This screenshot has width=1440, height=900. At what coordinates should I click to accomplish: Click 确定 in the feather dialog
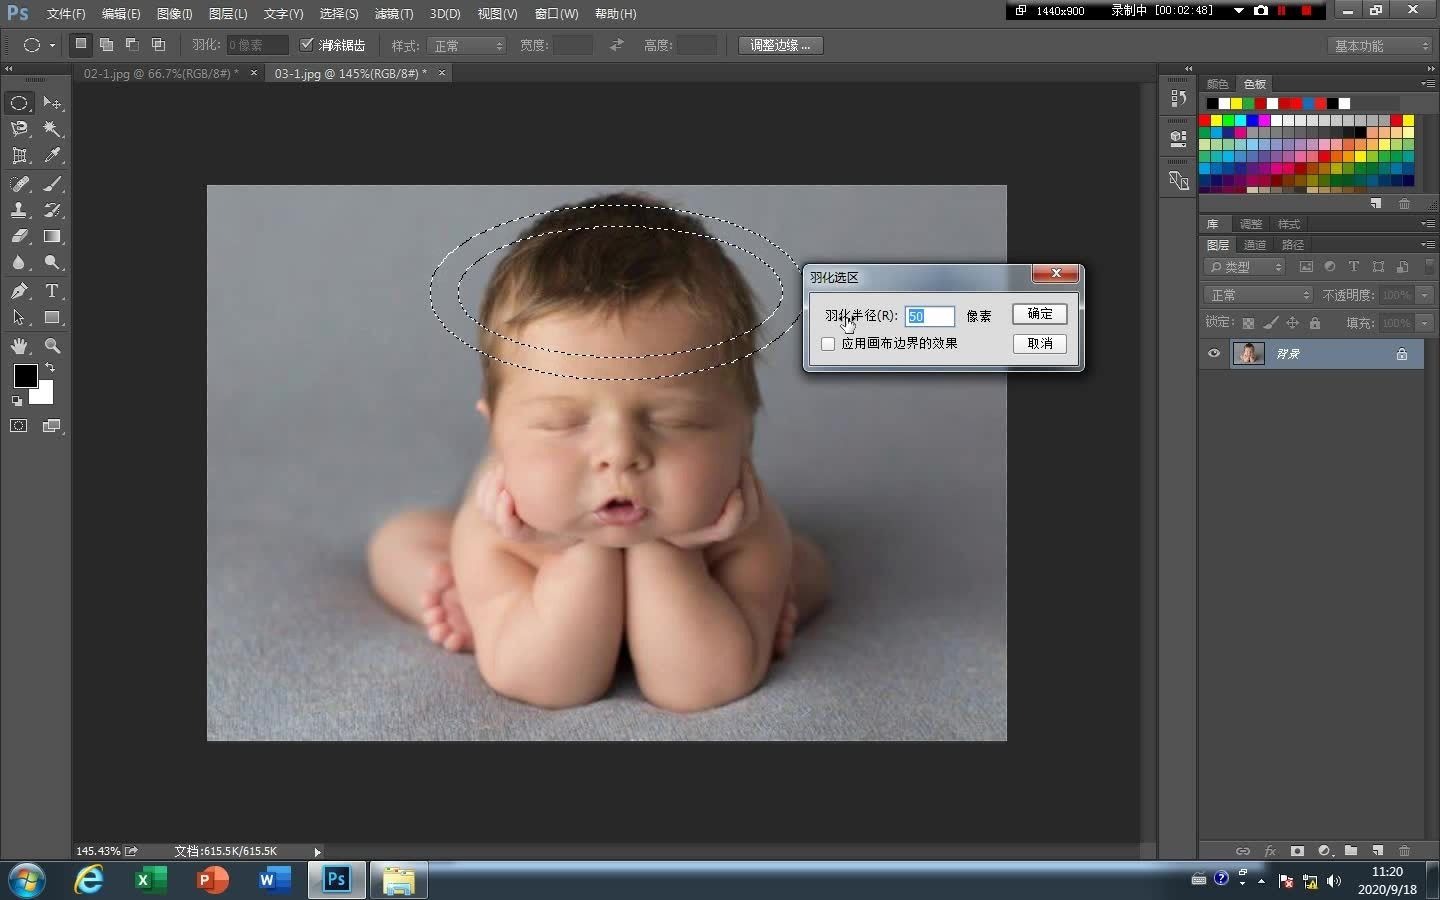tap(1039, 314)
